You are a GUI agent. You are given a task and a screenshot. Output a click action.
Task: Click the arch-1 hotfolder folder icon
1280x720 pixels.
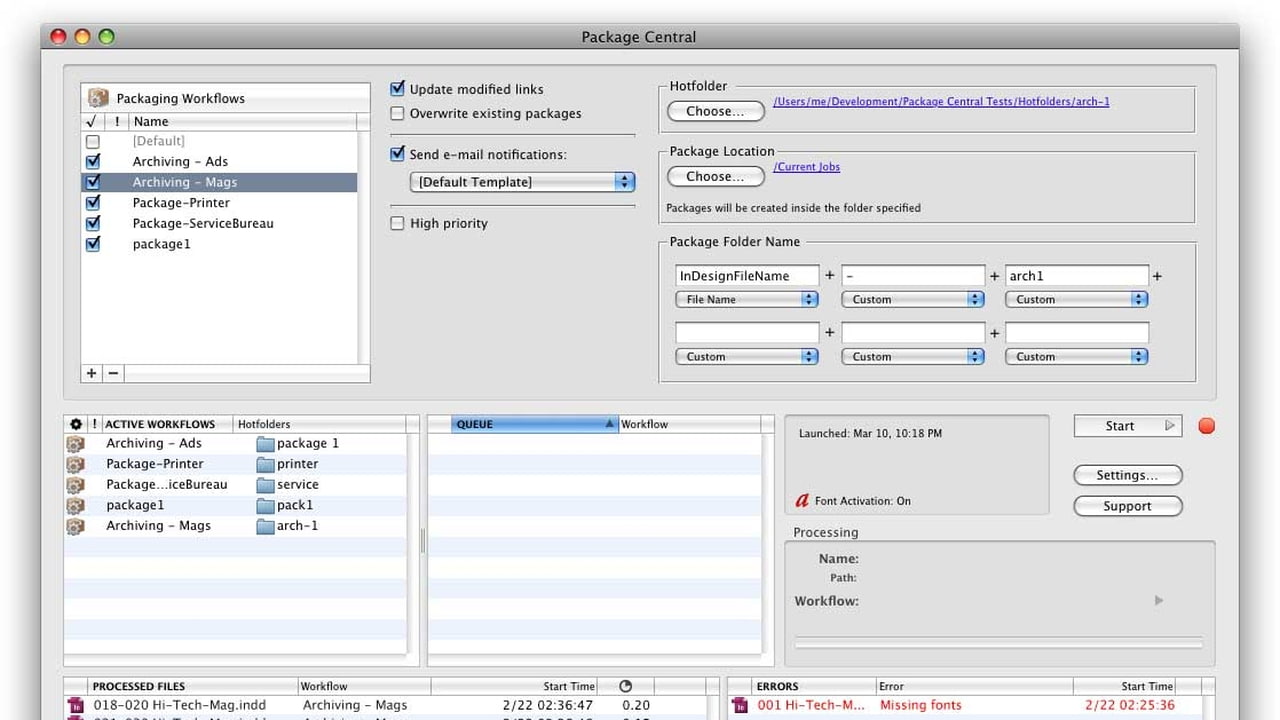point(265,526)
